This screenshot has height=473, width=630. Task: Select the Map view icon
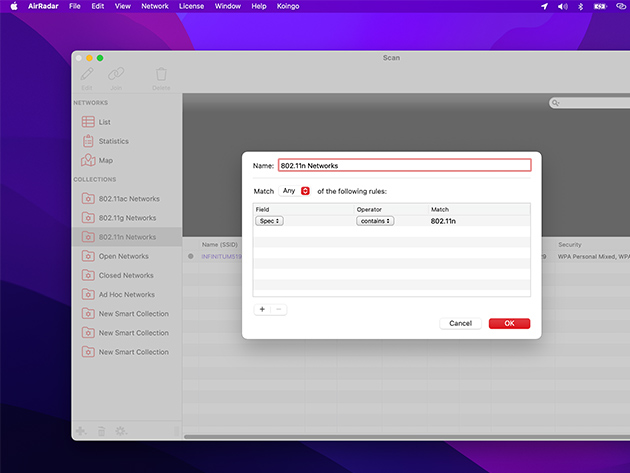click(88, 160)
